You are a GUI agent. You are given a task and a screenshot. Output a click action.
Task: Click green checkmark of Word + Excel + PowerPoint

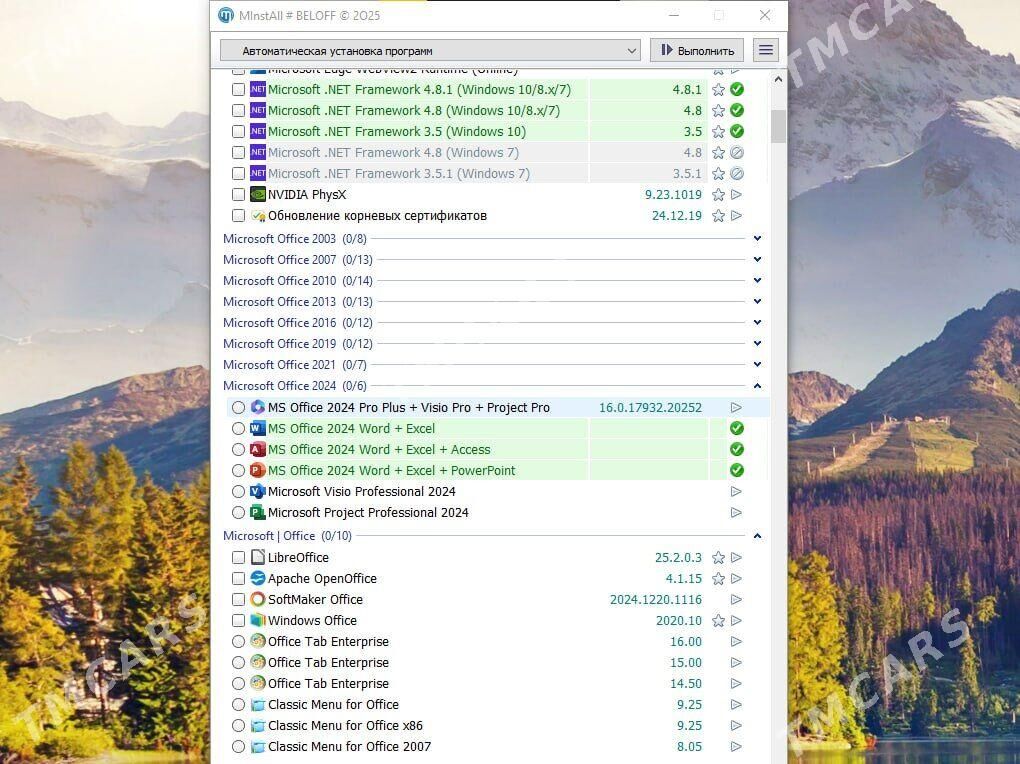click(737, 471)
